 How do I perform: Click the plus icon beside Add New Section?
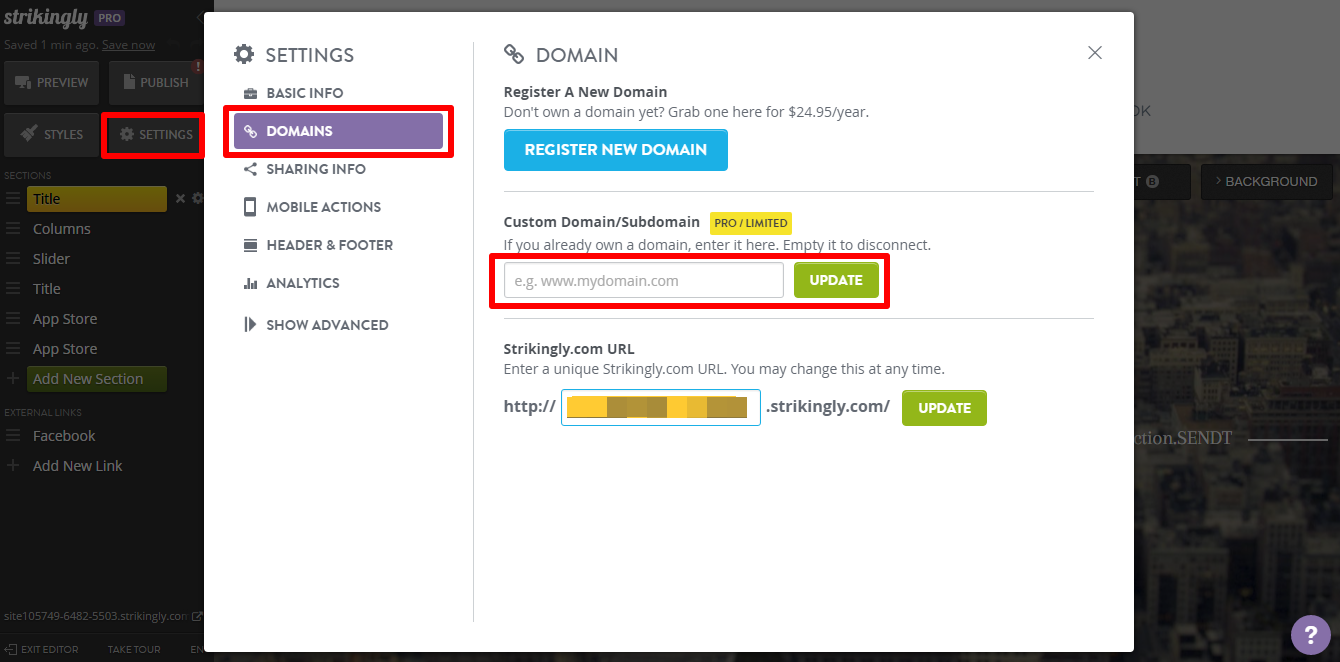point(13,379)
